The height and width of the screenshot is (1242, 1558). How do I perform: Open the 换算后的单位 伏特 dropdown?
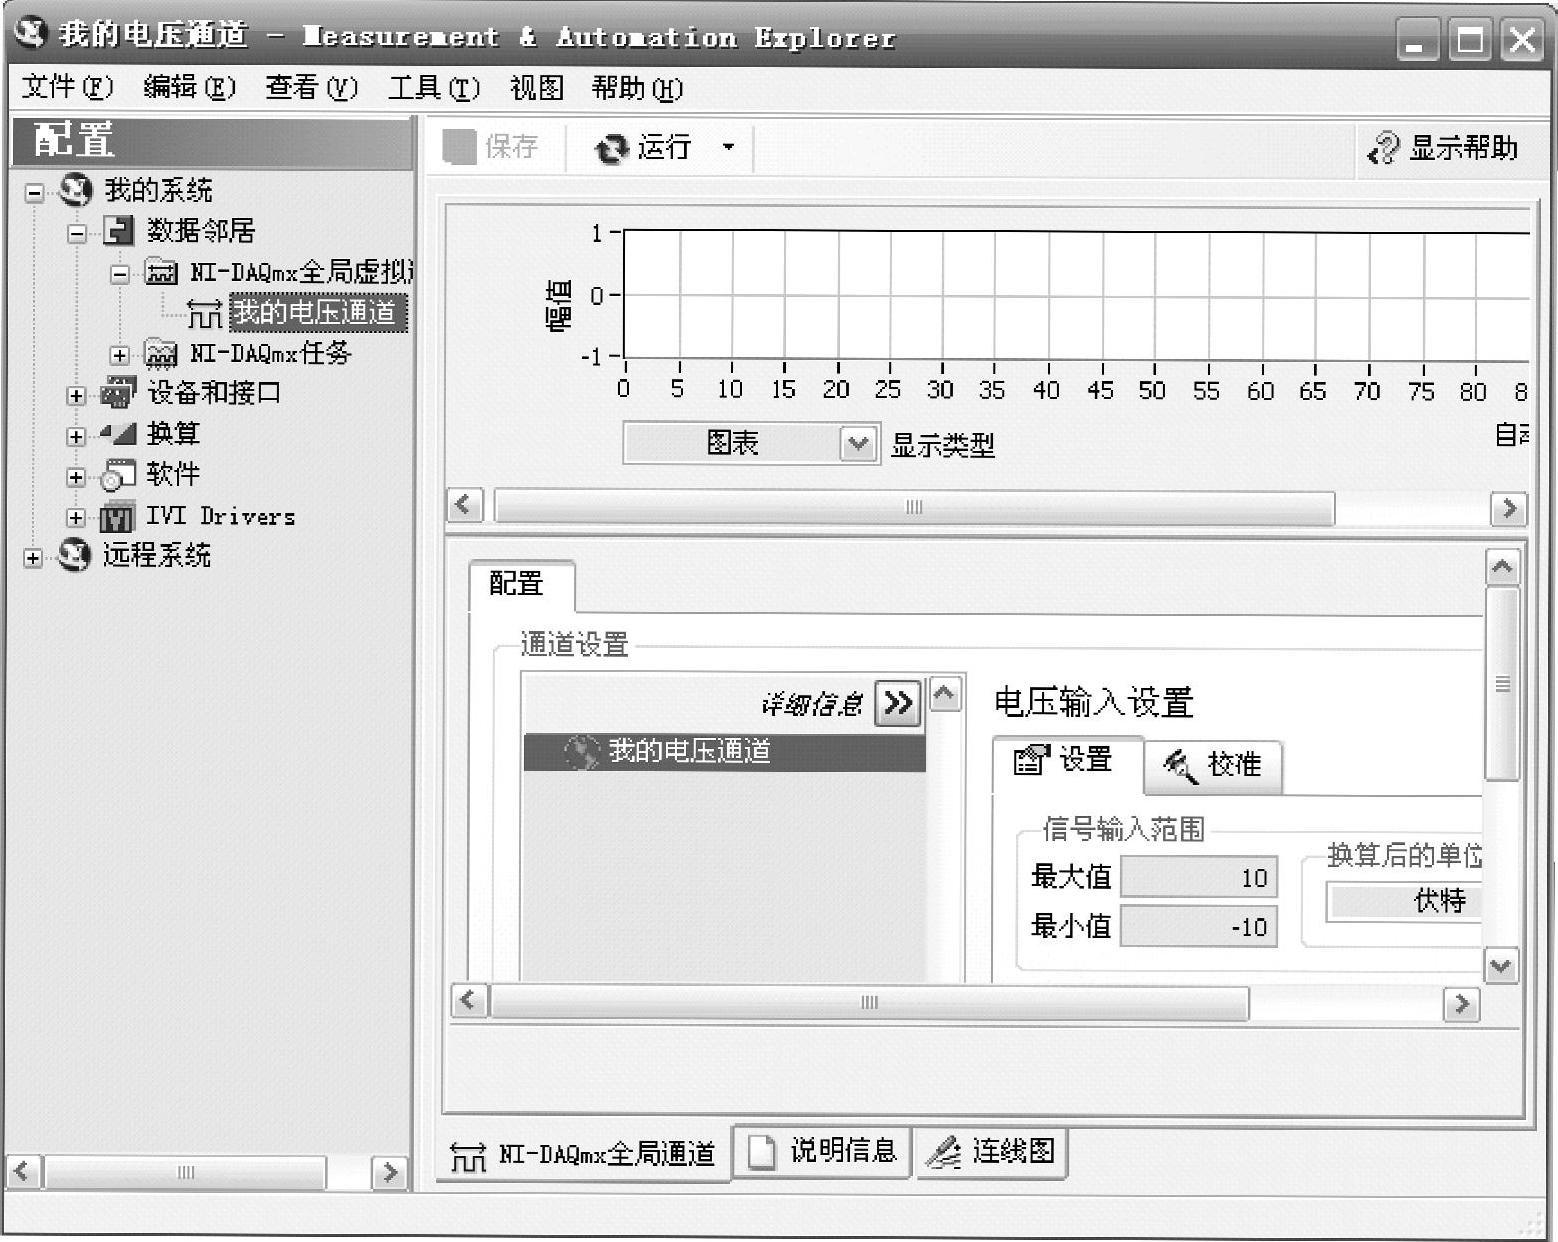[1405, 902]
